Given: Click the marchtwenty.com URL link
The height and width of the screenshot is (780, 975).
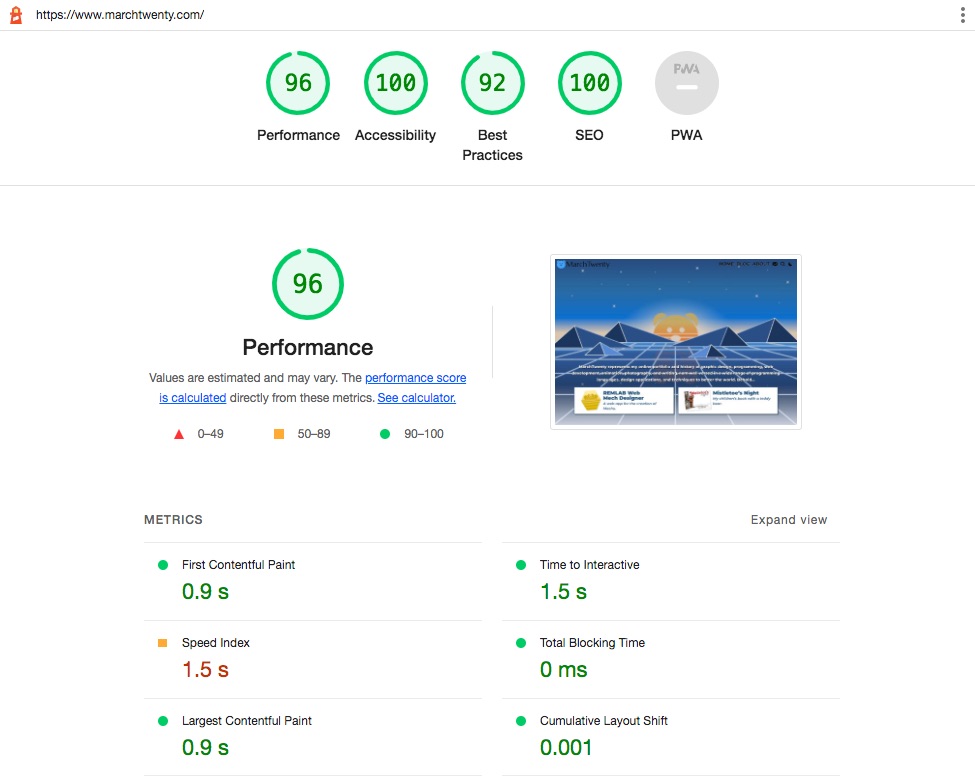Looking at the screenshot, I should tap(120, 15).
